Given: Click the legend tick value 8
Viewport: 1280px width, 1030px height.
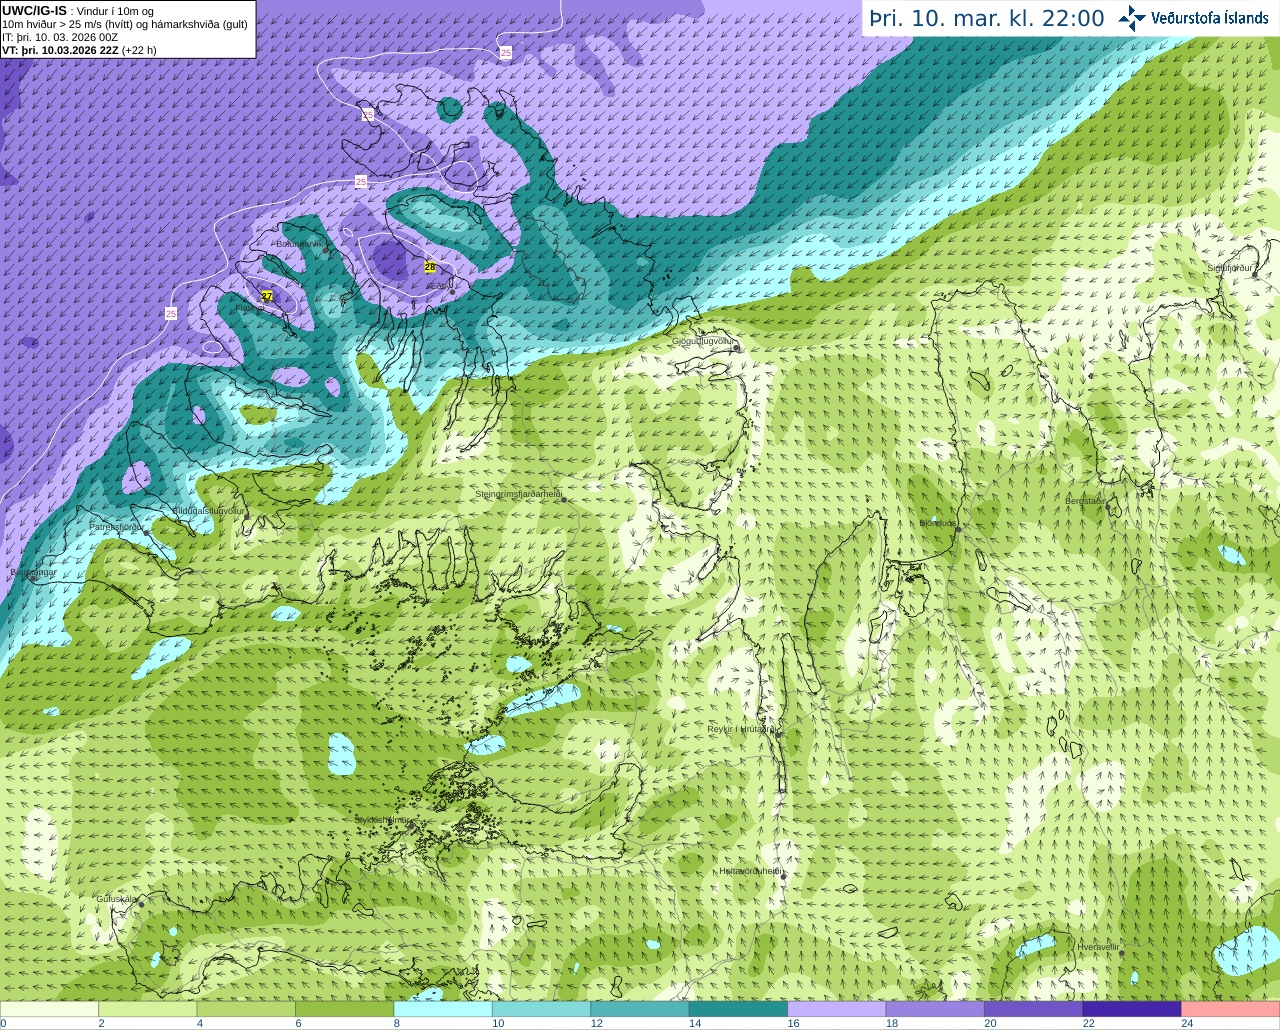Looking at the screenshot, I should pyautogui.click(x=397, y=1023).
